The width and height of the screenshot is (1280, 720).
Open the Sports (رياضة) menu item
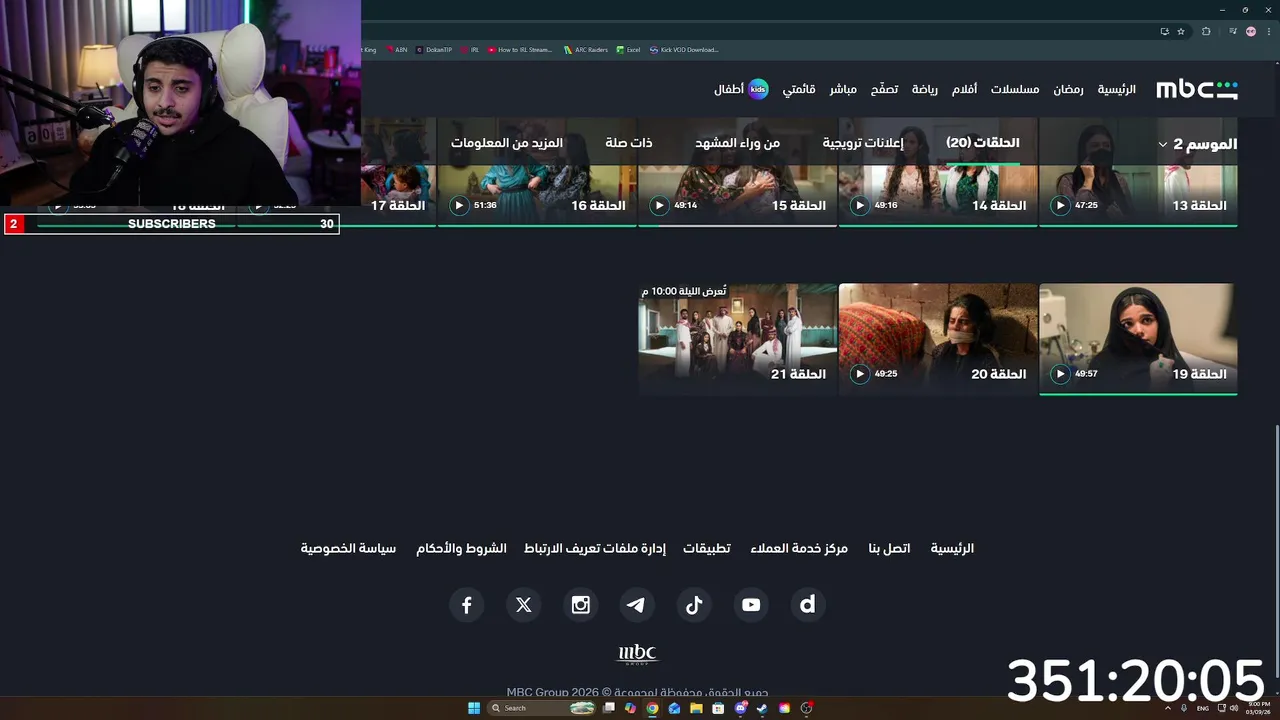point(925,89)
